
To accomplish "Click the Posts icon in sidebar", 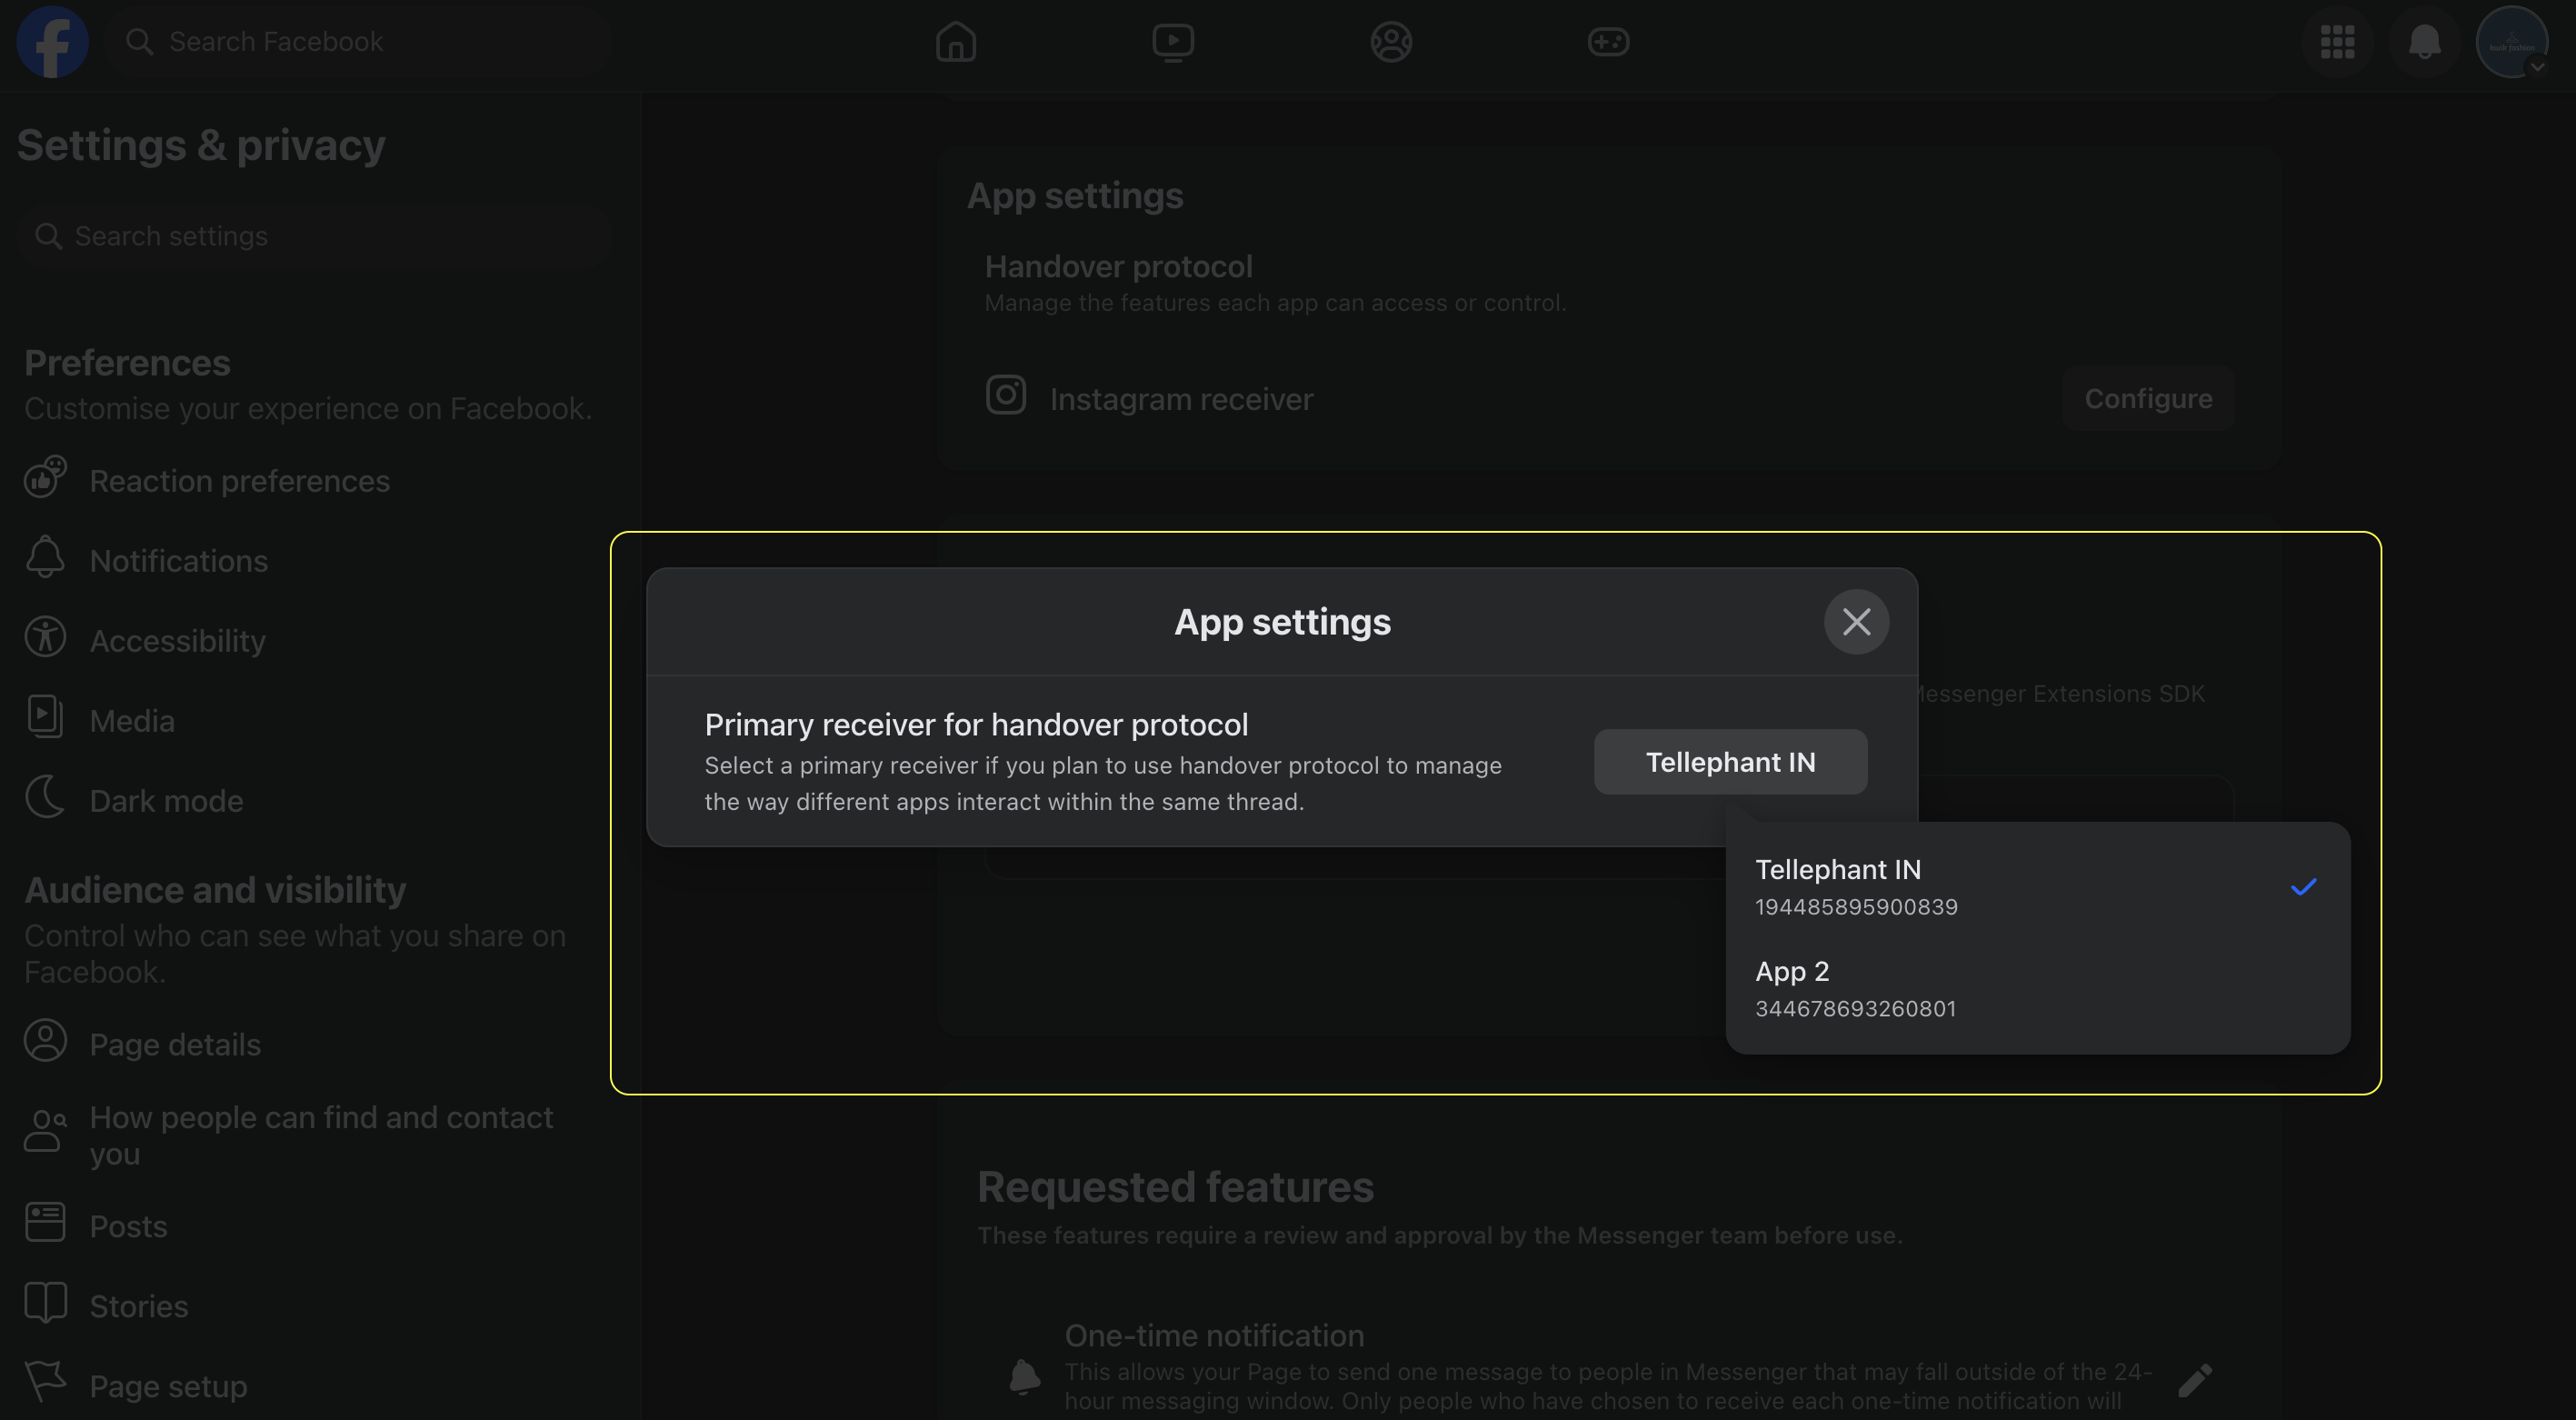I will (45, 1223).
